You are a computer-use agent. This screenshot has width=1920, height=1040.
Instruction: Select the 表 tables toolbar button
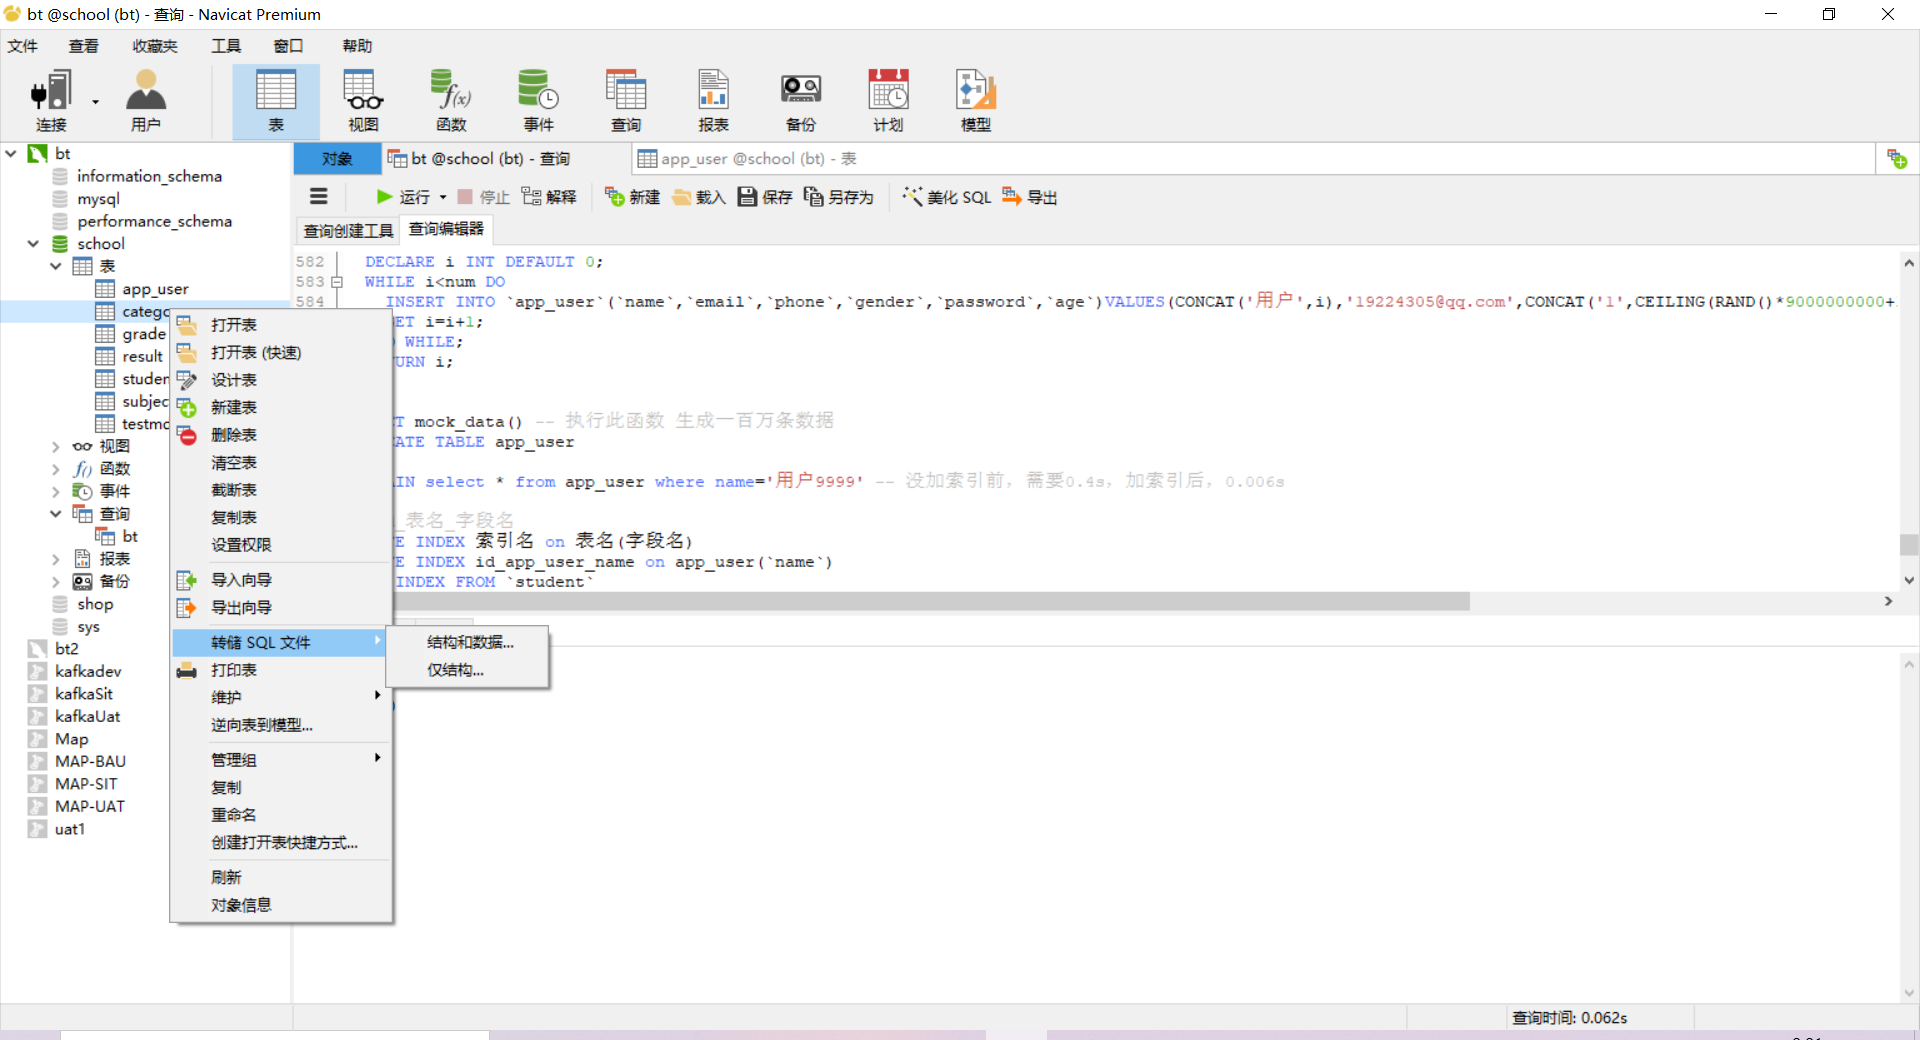pos(276,100)
